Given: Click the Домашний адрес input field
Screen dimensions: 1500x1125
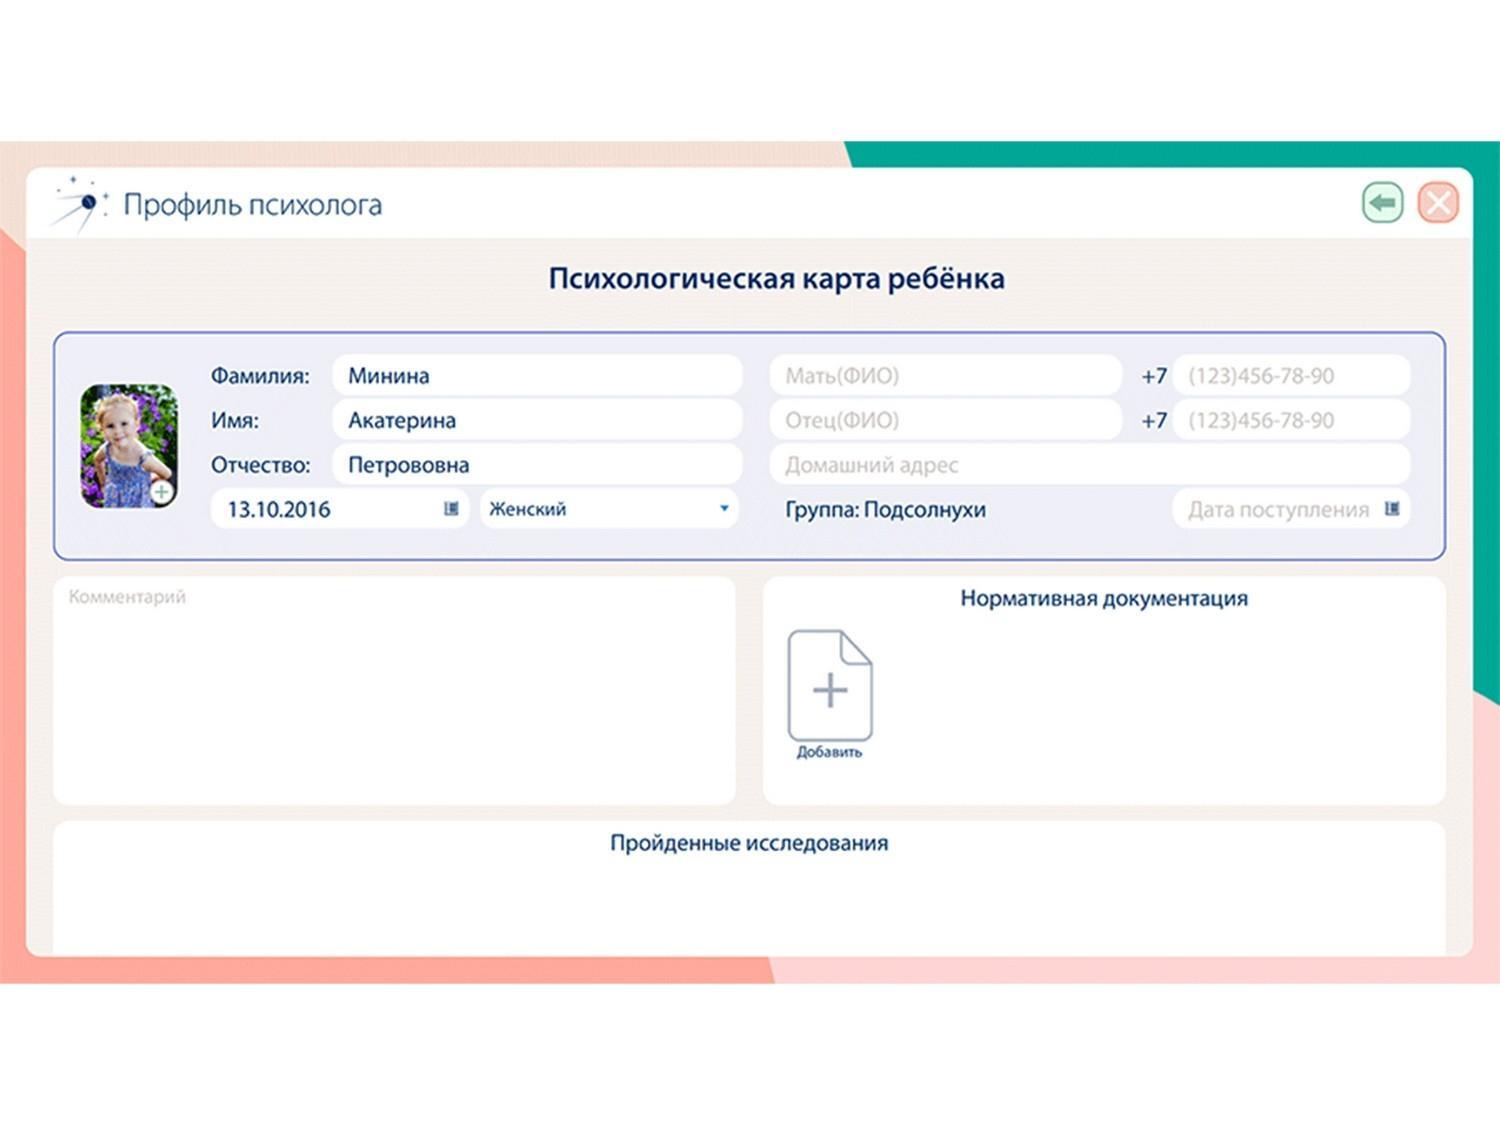Looking at the screenshot, I should click(1088, 465).
